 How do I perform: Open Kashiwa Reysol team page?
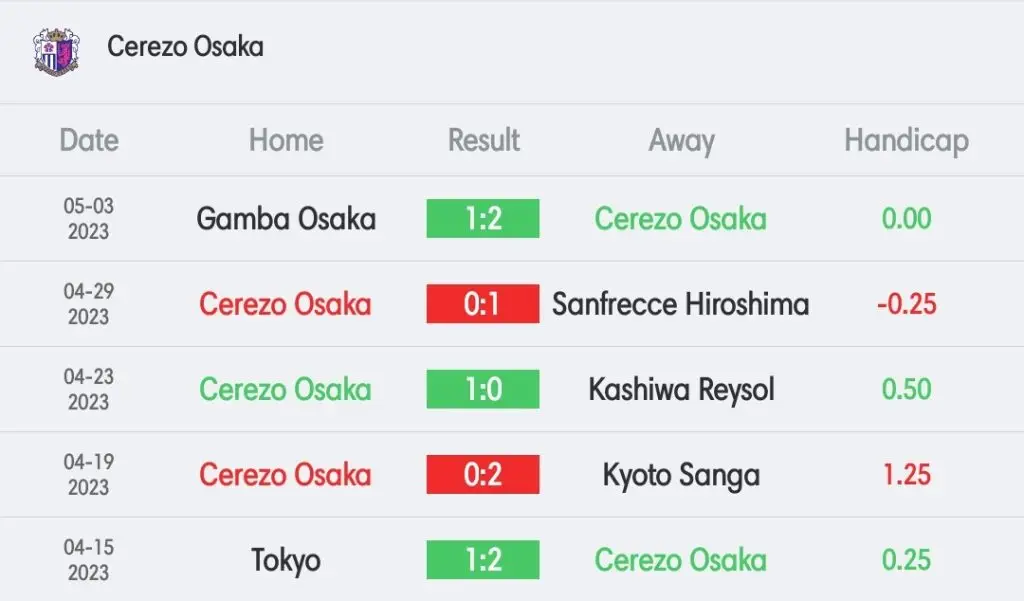click(681, 390)
